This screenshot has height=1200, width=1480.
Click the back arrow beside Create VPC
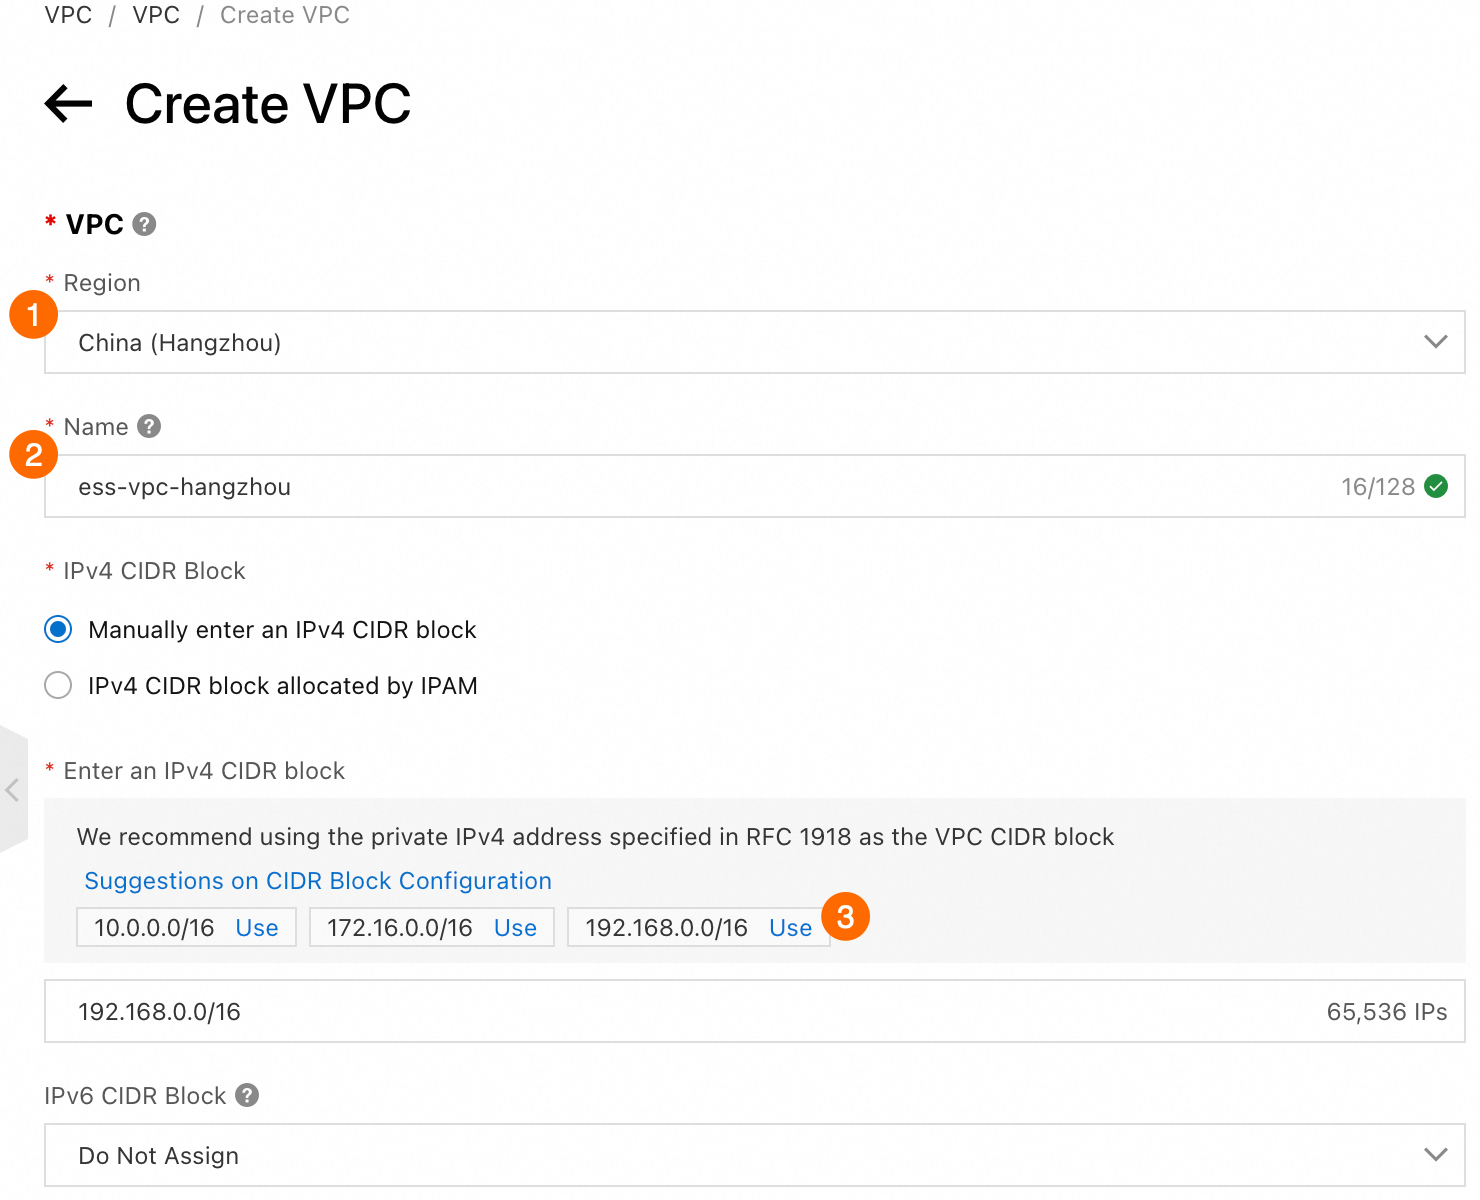(69, 103)
